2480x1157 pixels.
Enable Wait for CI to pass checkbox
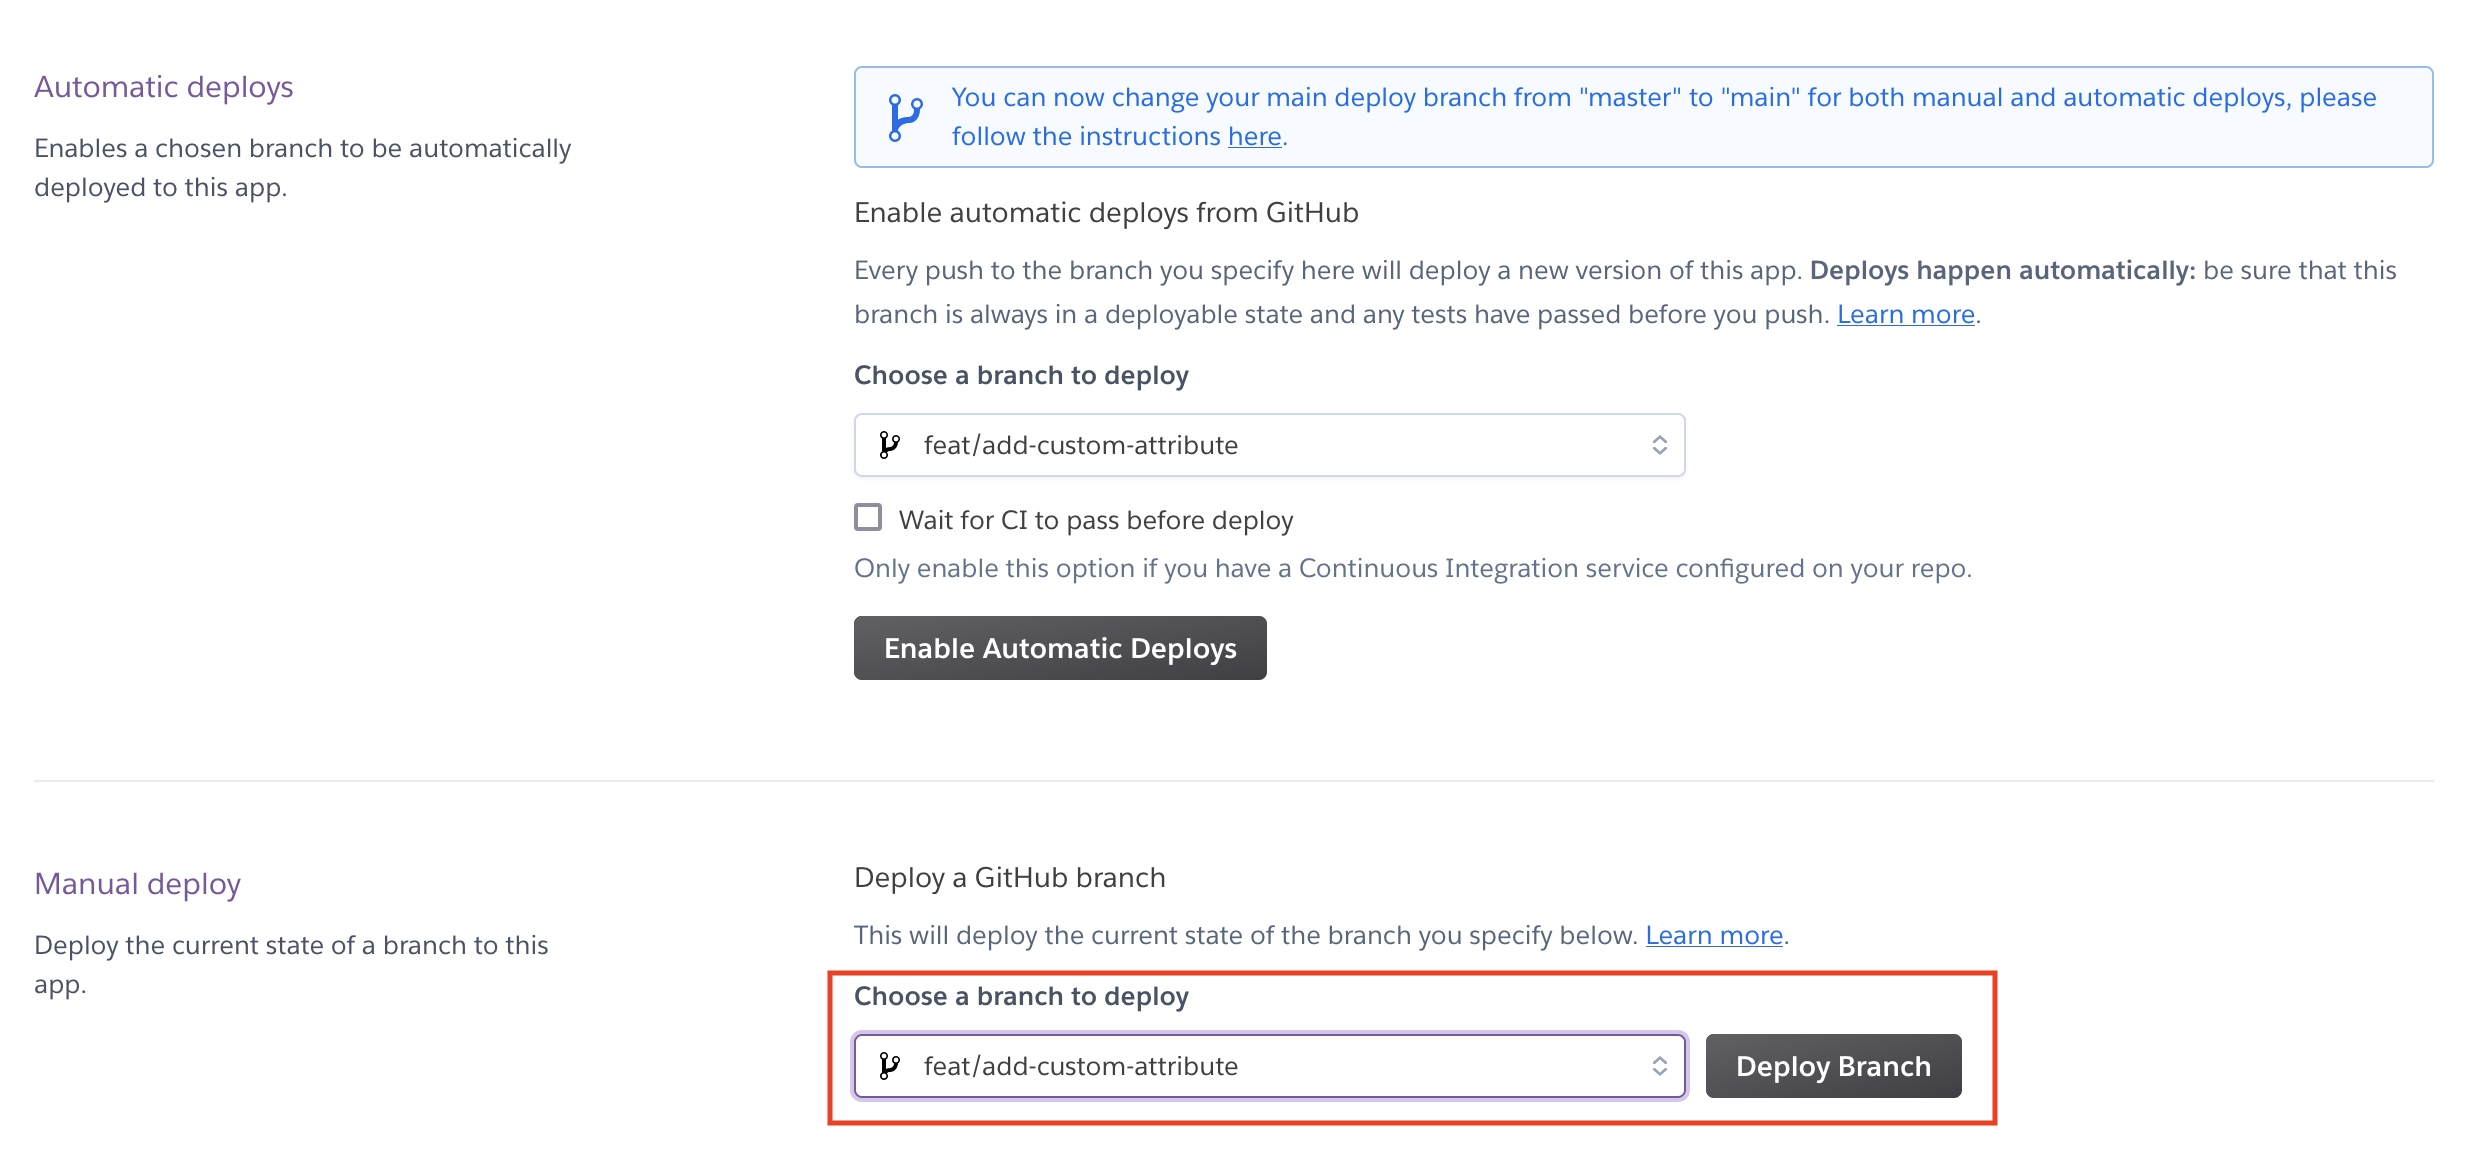(868, 518)
